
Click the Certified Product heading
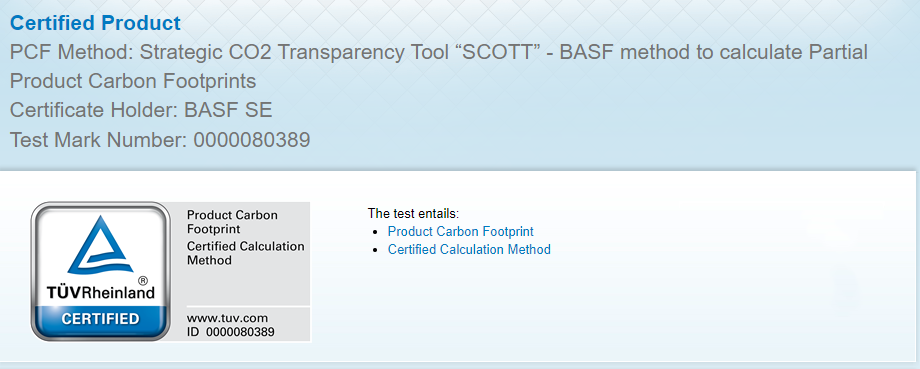96,23
